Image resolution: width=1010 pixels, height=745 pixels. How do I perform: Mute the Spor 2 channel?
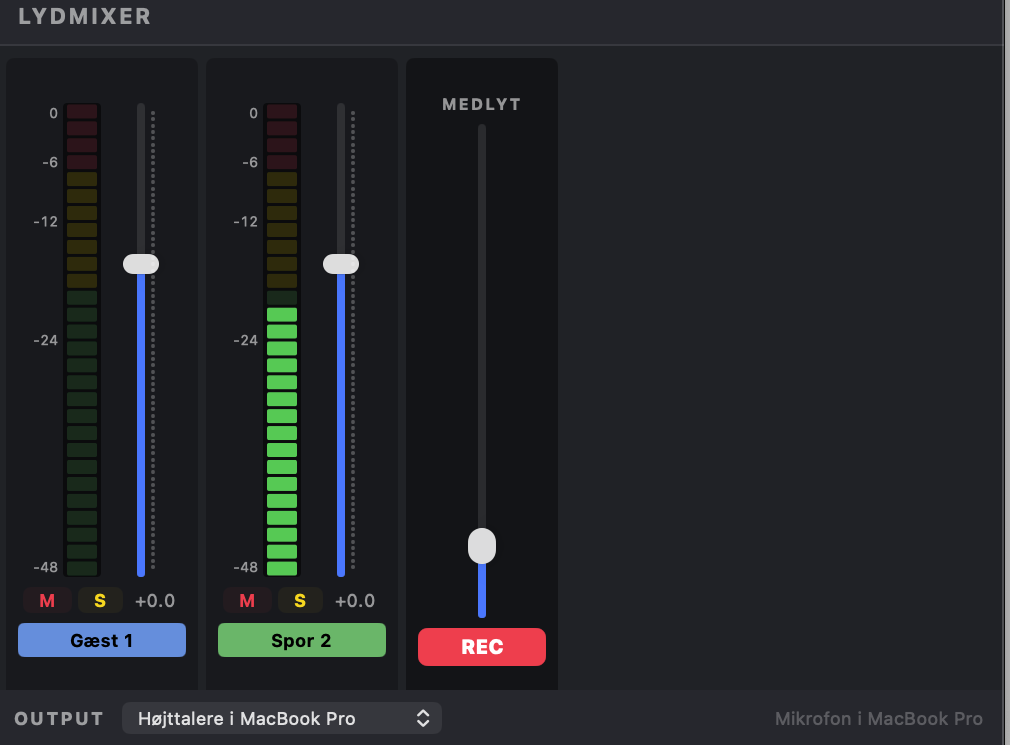(247, 600)
